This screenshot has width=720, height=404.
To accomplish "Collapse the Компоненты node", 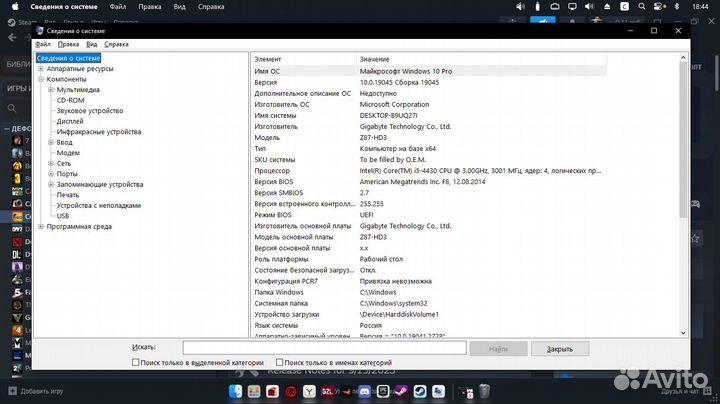I will [41, 79].
